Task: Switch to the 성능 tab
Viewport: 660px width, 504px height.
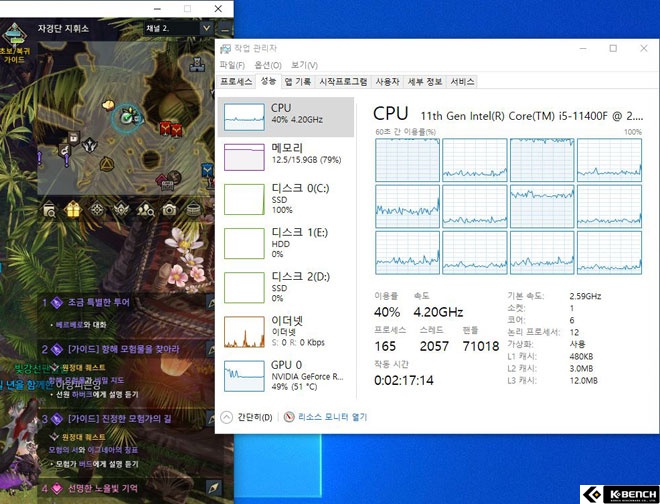Action: pos(268,81)
